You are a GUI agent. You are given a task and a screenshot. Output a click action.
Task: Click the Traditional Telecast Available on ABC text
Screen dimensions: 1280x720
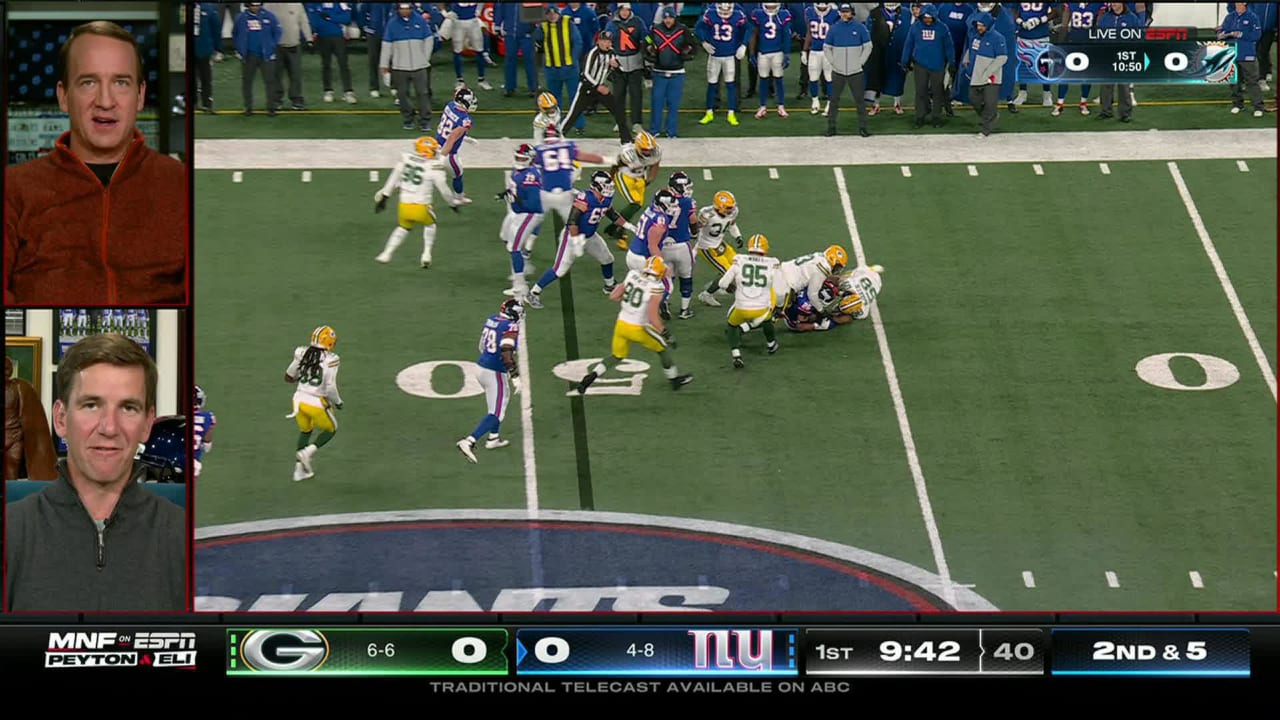point(639,687)
